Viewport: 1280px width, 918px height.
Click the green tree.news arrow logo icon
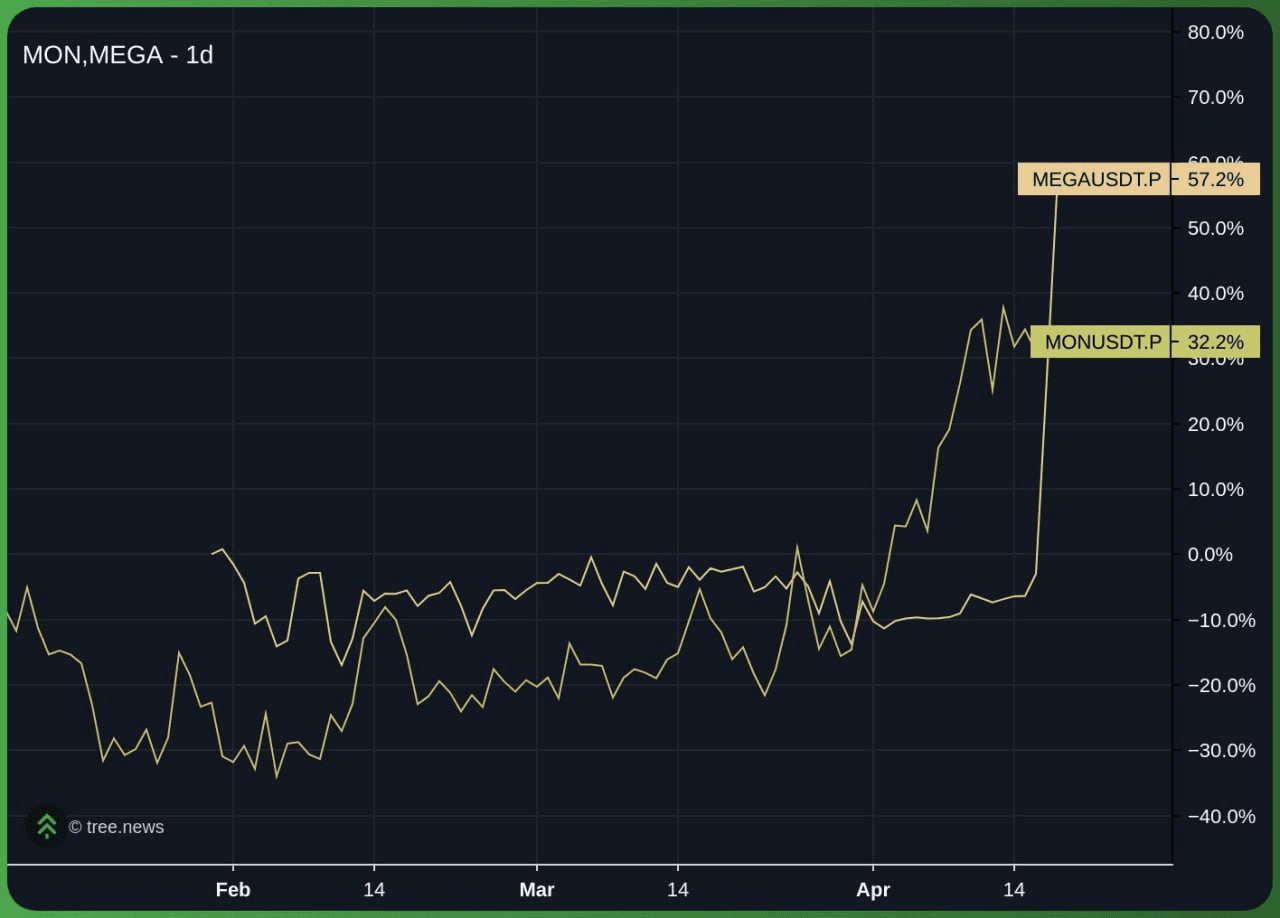pyautogui.click(x=46, y=825)
